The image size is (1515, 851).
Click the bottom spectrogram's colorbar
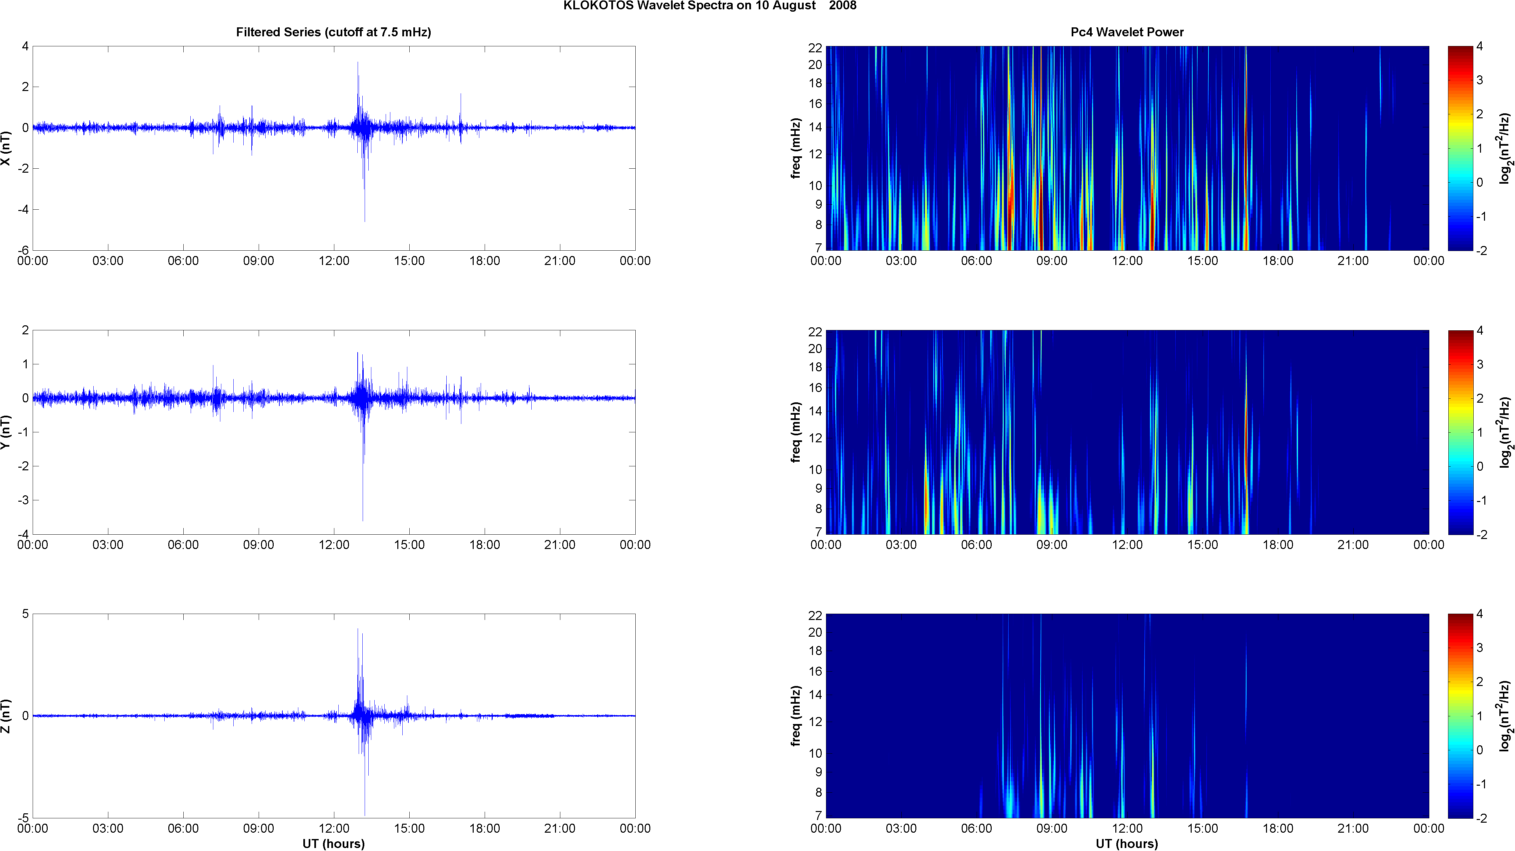1460,716
